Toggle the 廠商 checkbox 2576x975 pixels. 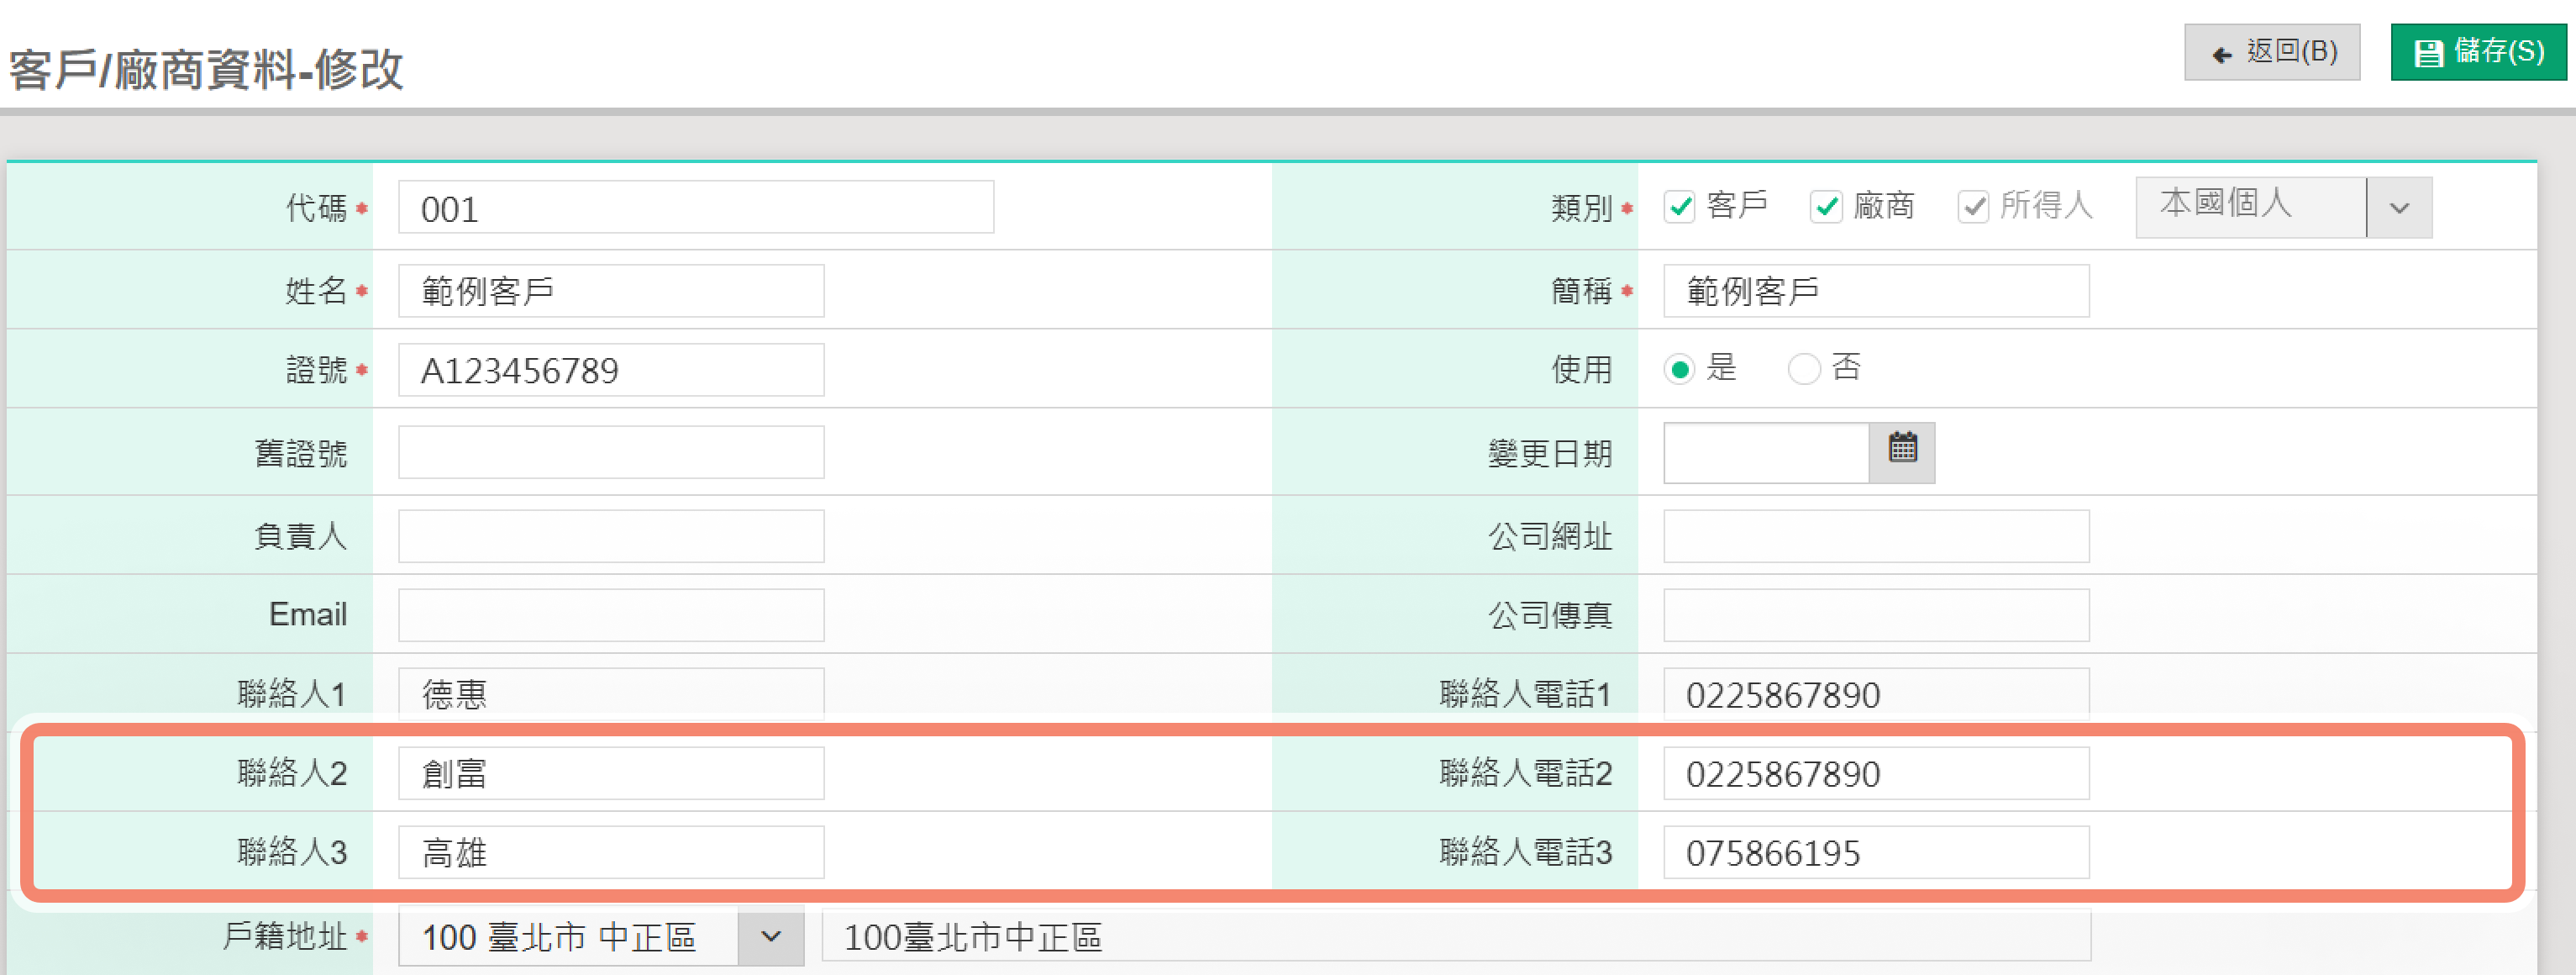coord(1826,207)
